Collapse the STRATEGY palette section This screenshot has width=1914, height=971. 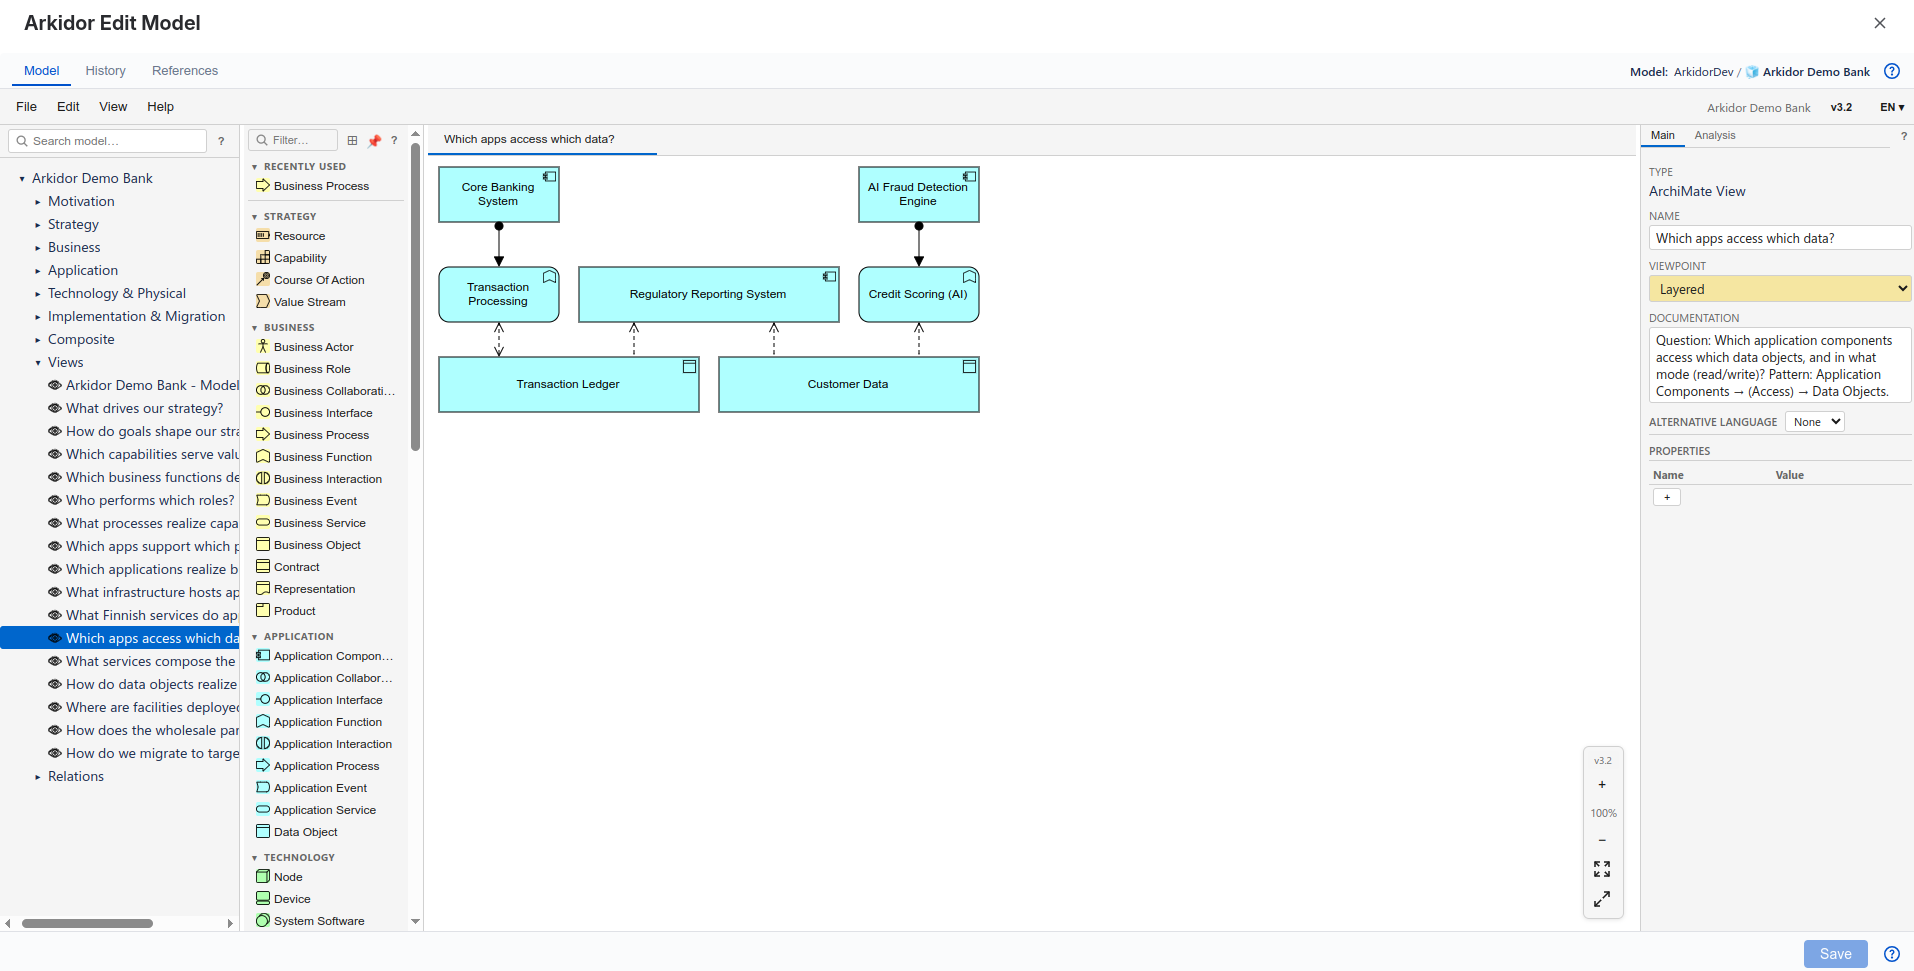click(x=255, y=217)
